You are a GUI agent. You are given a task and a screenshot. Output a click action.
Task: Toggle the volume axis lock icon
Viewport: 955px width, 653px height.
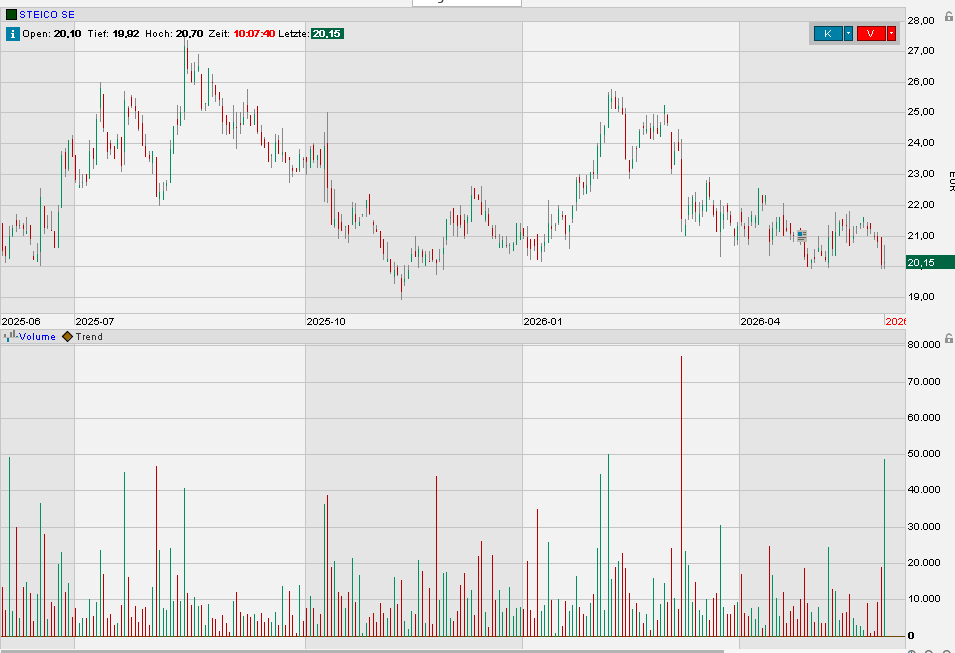click(948, 338)
